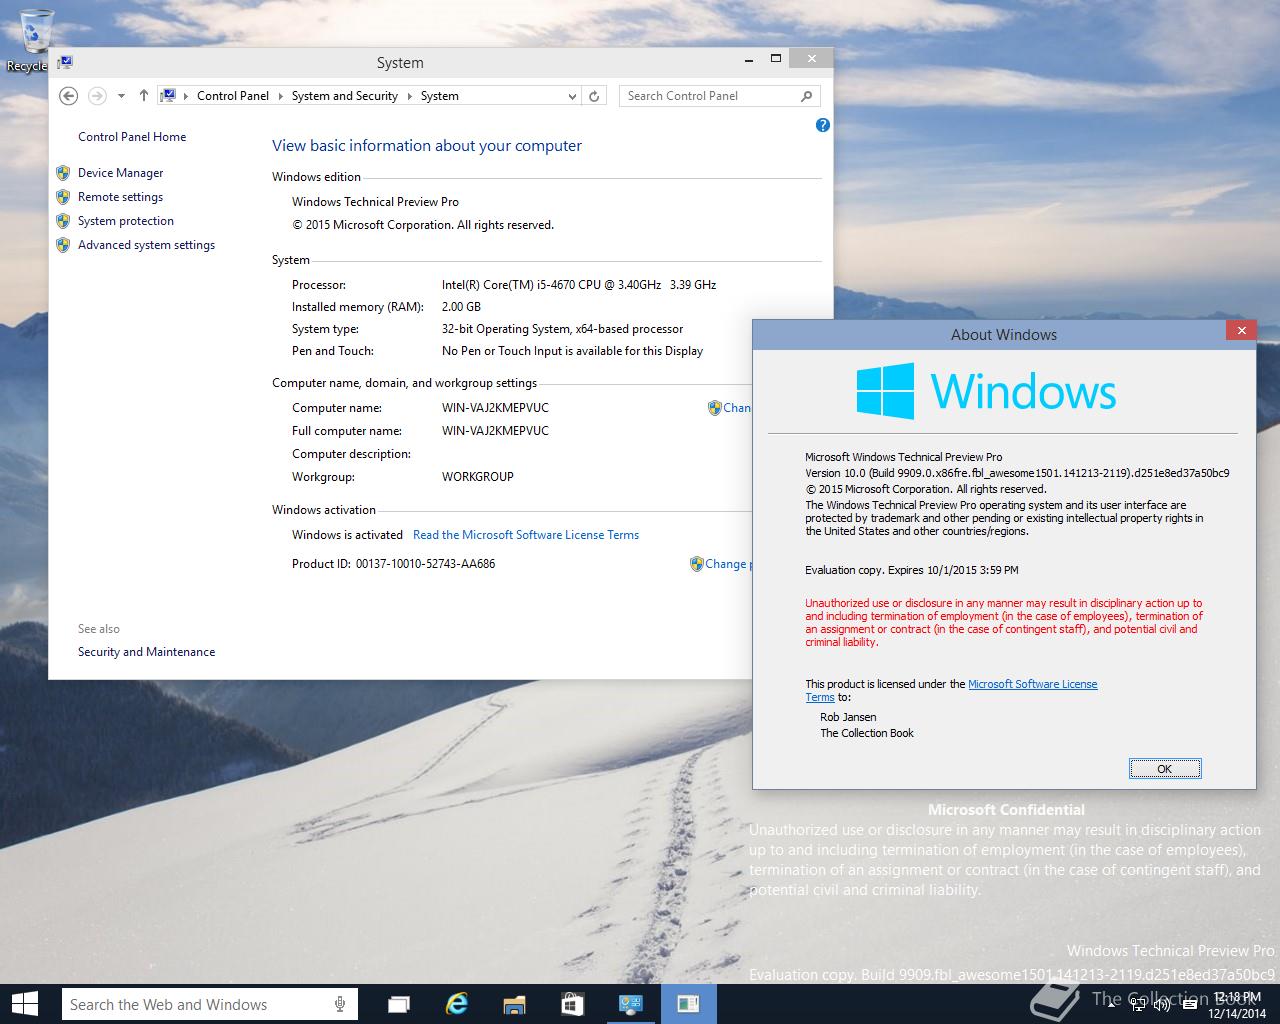Refresh the System control panel page
Viewport: 1280px width, 1024px height.
point(594,96)
